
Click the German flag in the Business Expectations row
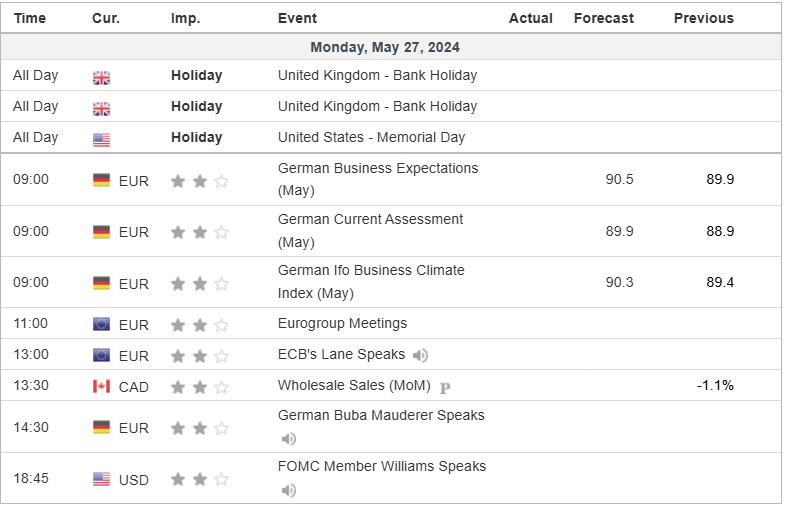[x=101, y=180]
